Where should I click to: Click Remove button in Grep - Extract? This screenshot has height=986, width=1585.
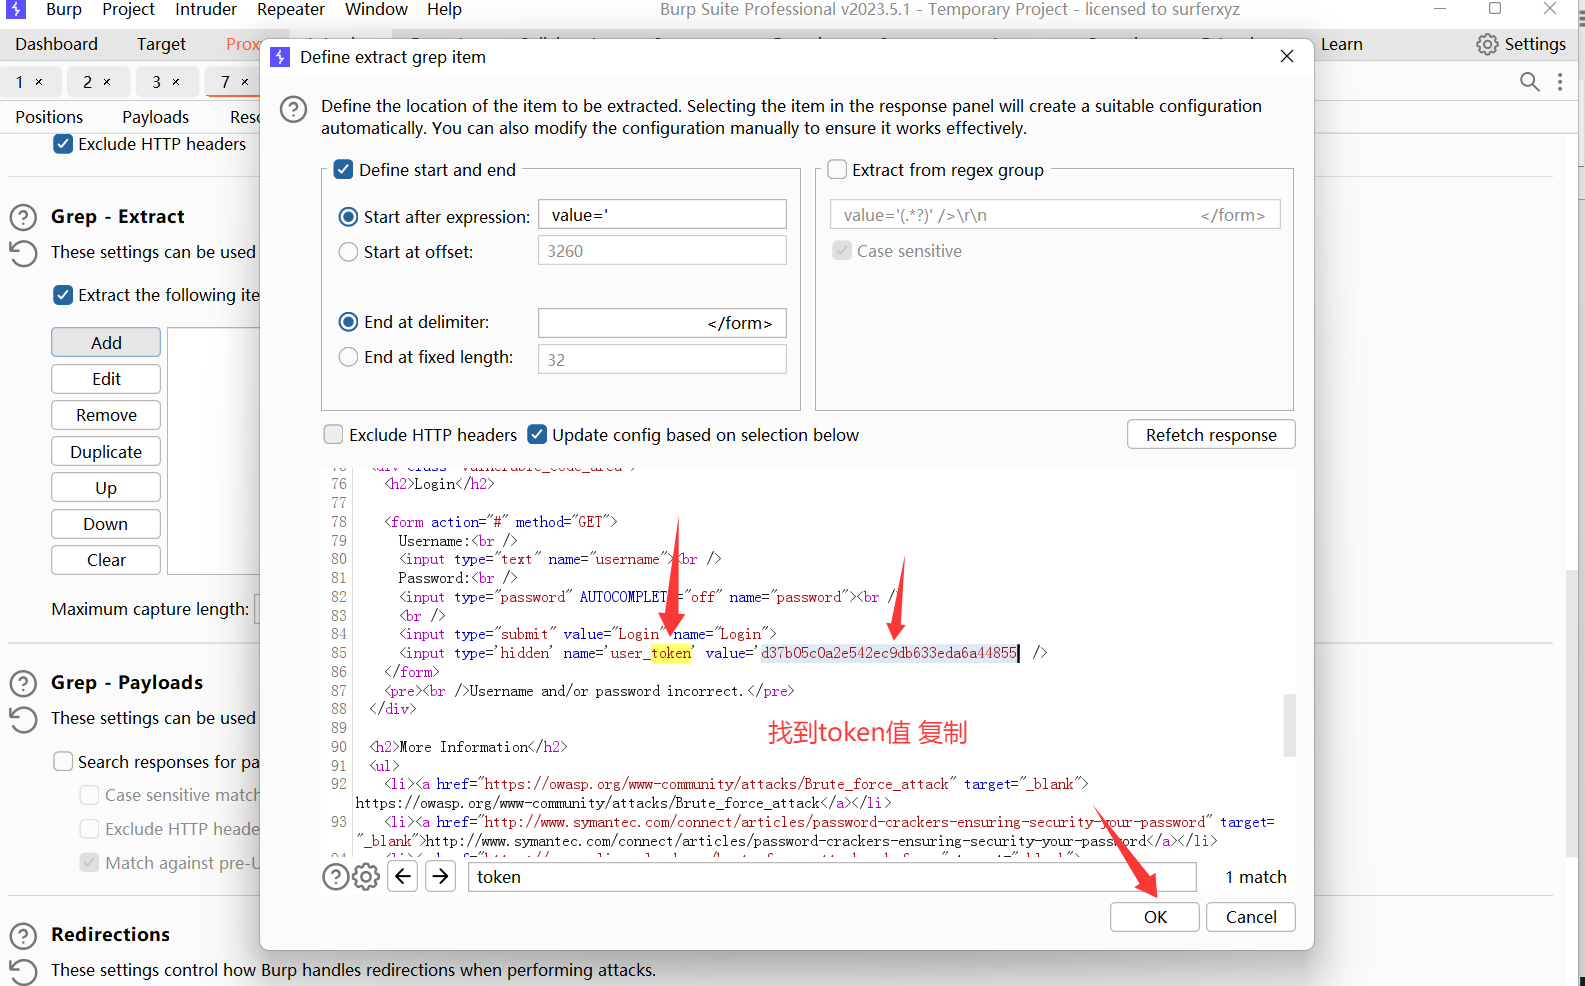point(106,415)
